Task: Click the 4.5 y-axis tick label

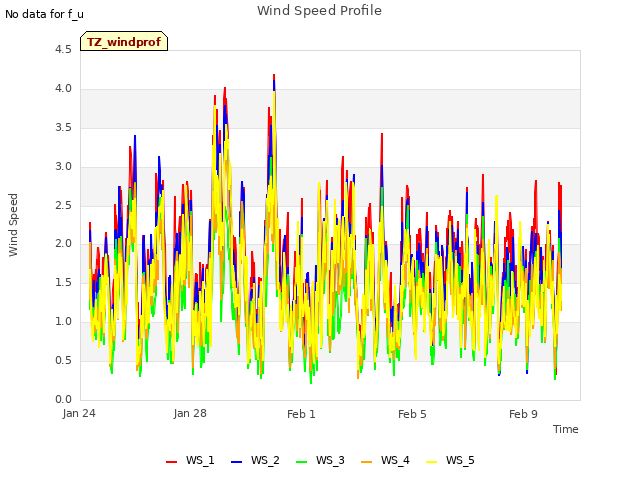Action: coord(63,50)
